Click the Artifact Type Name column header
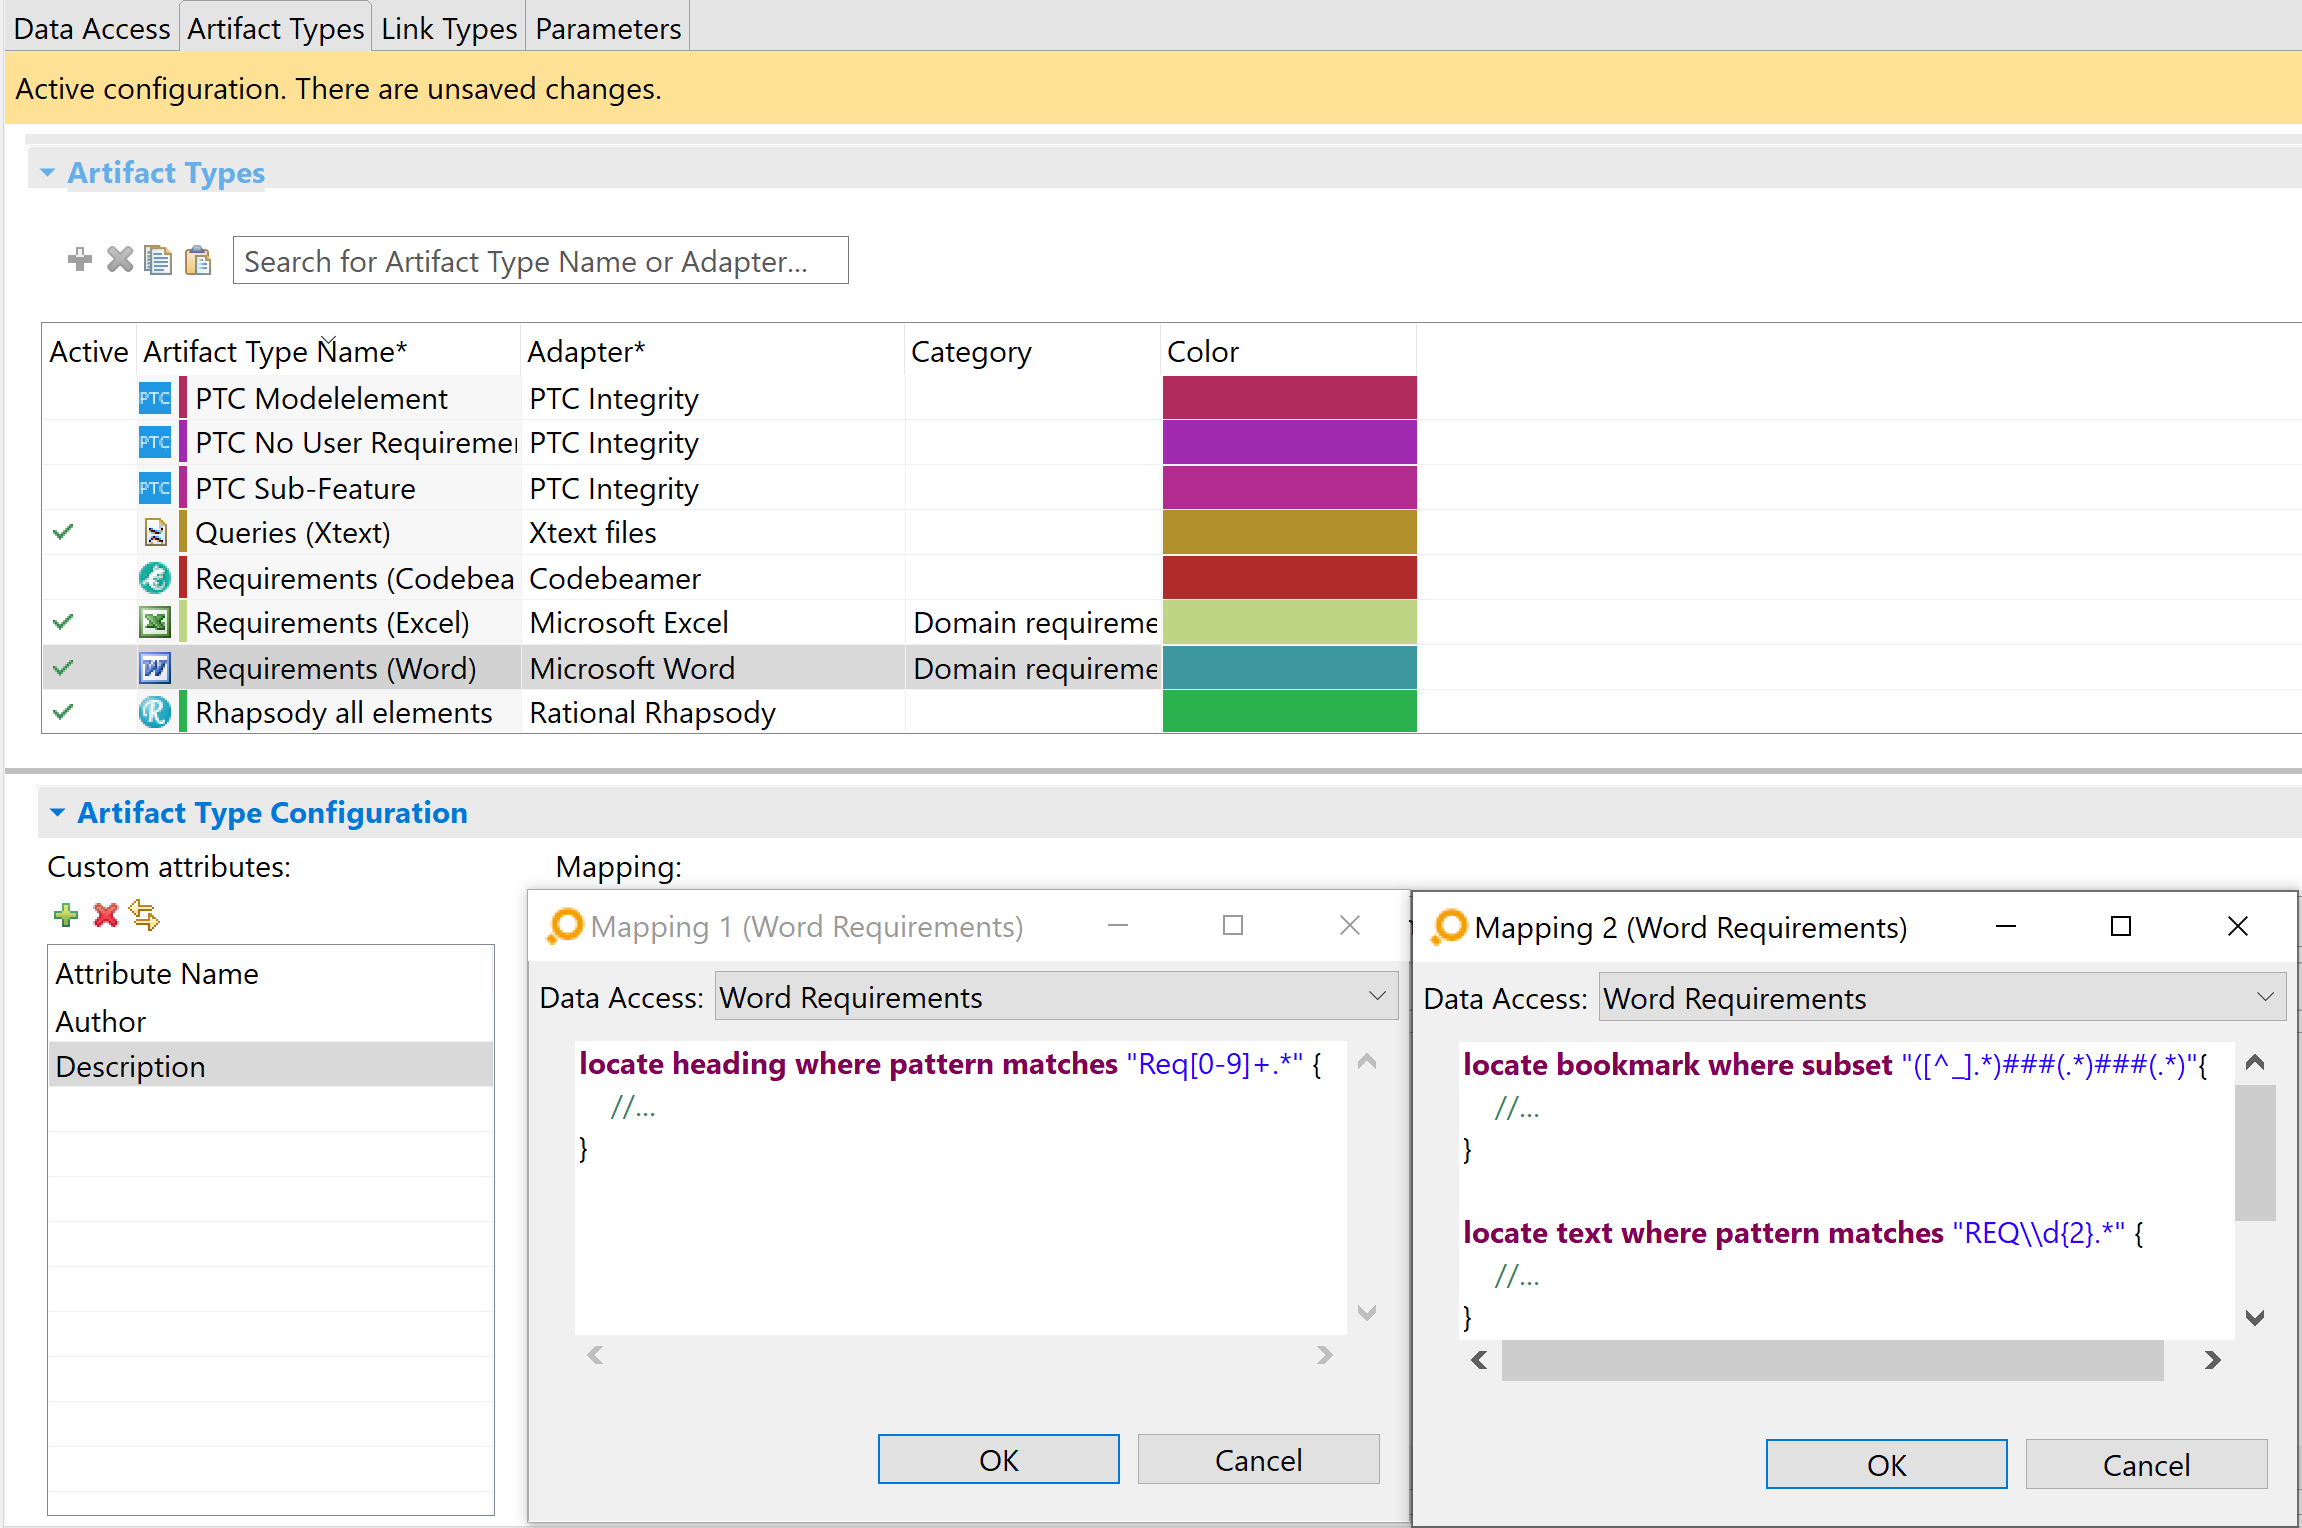Viewport: 2302px width, 1528px height. [x=328, y=351]
